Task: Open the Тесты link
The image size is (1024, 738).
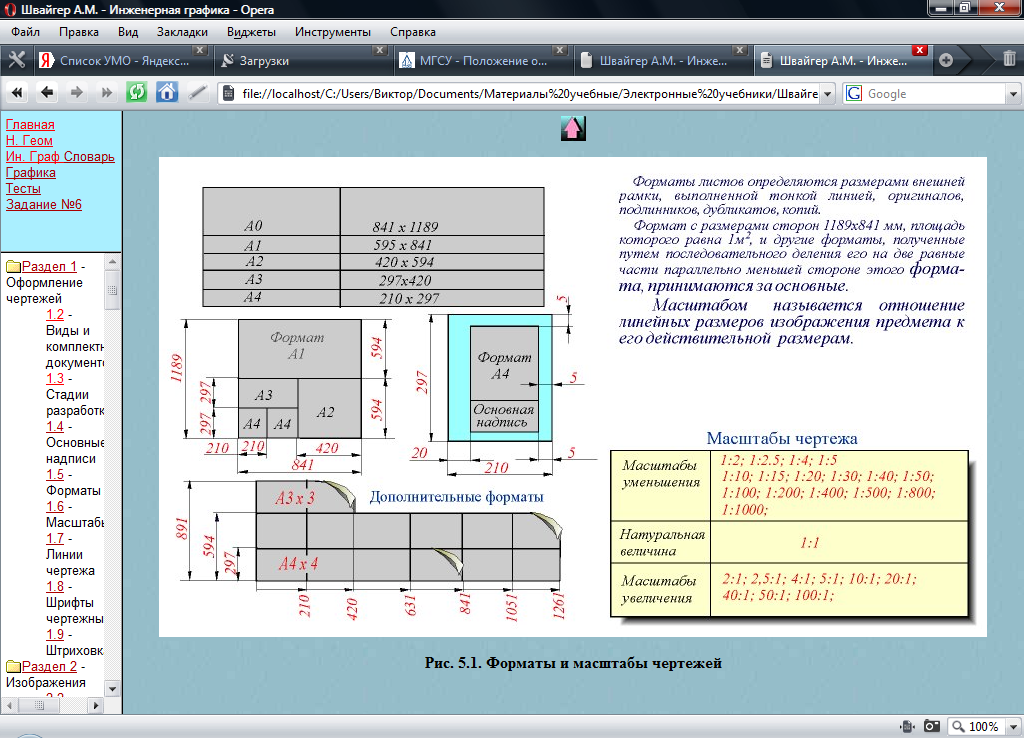Action: pos(24,188)
